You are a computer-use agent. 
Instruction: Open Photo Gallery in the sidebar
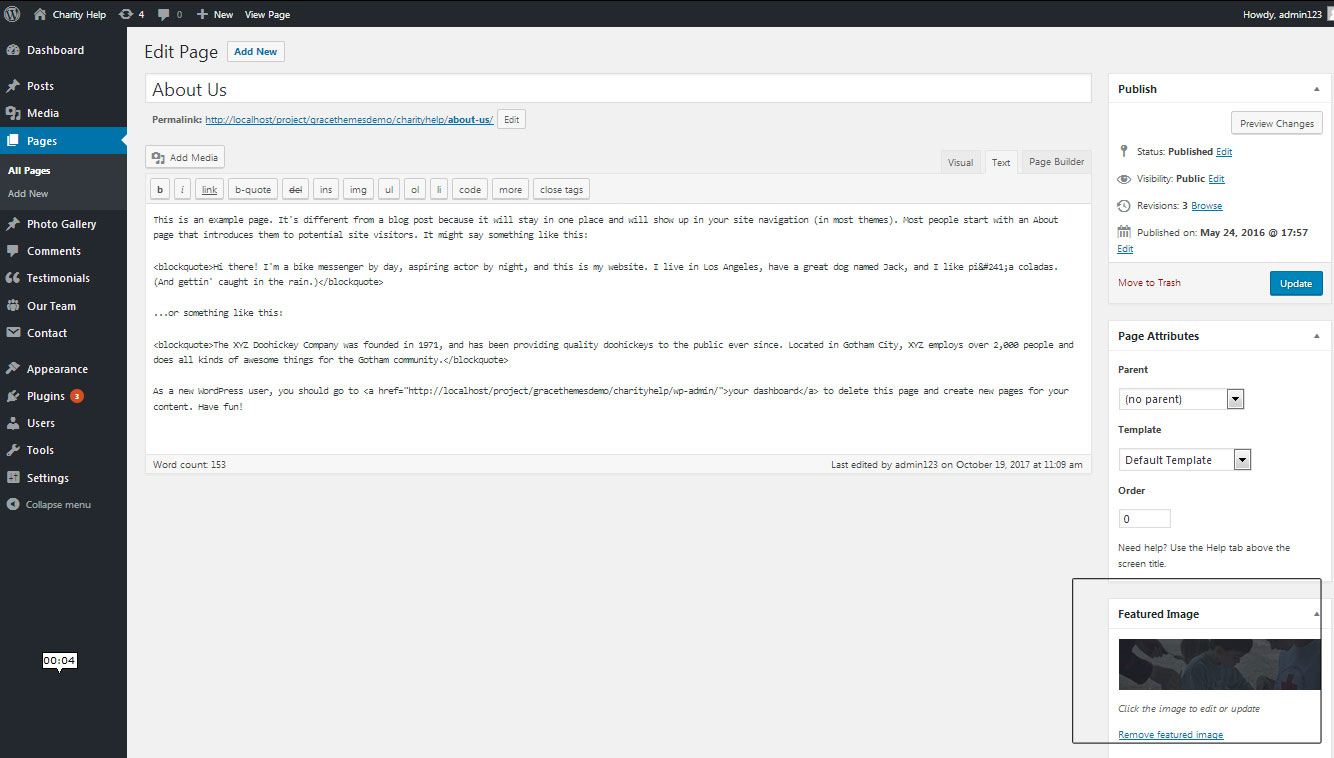click(61, 224)
